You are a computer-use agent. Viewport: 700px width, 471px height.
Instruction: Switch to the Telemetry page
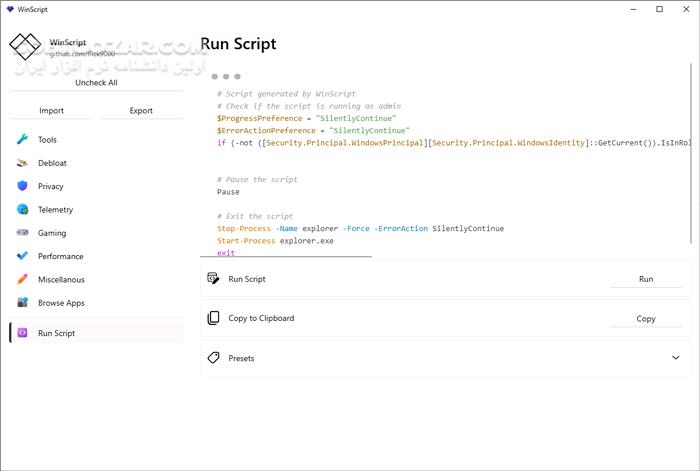point(96,209)
